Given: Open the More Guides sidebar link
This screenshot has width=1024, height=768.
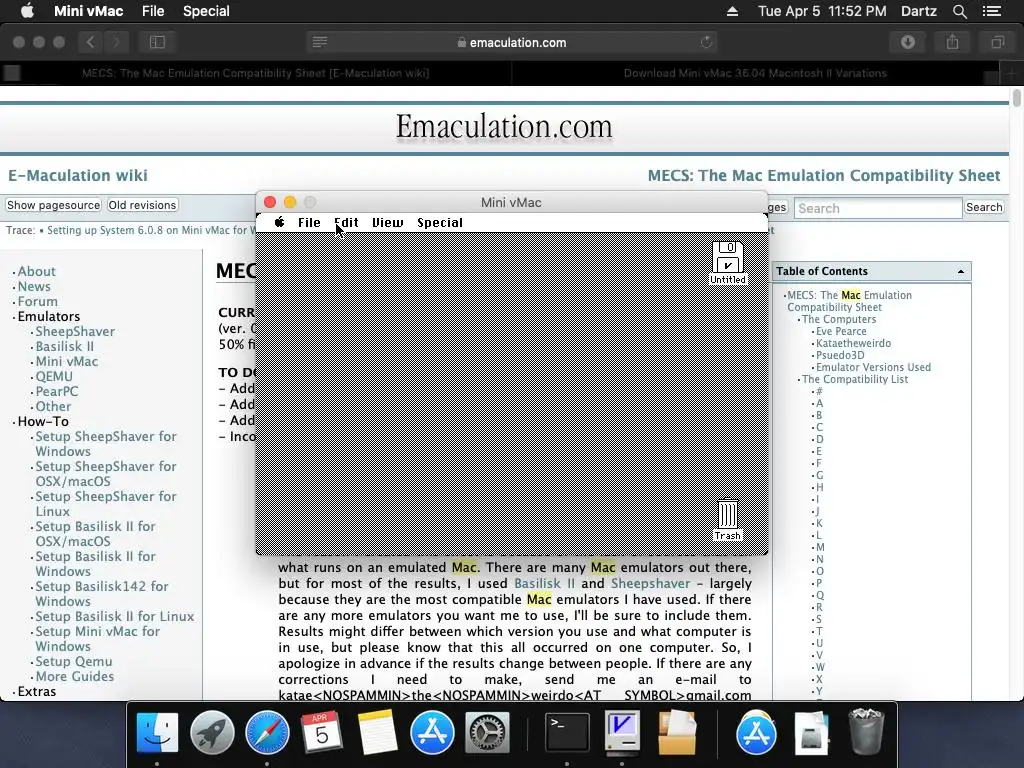Looking at the screenshot, I should 74,676.
